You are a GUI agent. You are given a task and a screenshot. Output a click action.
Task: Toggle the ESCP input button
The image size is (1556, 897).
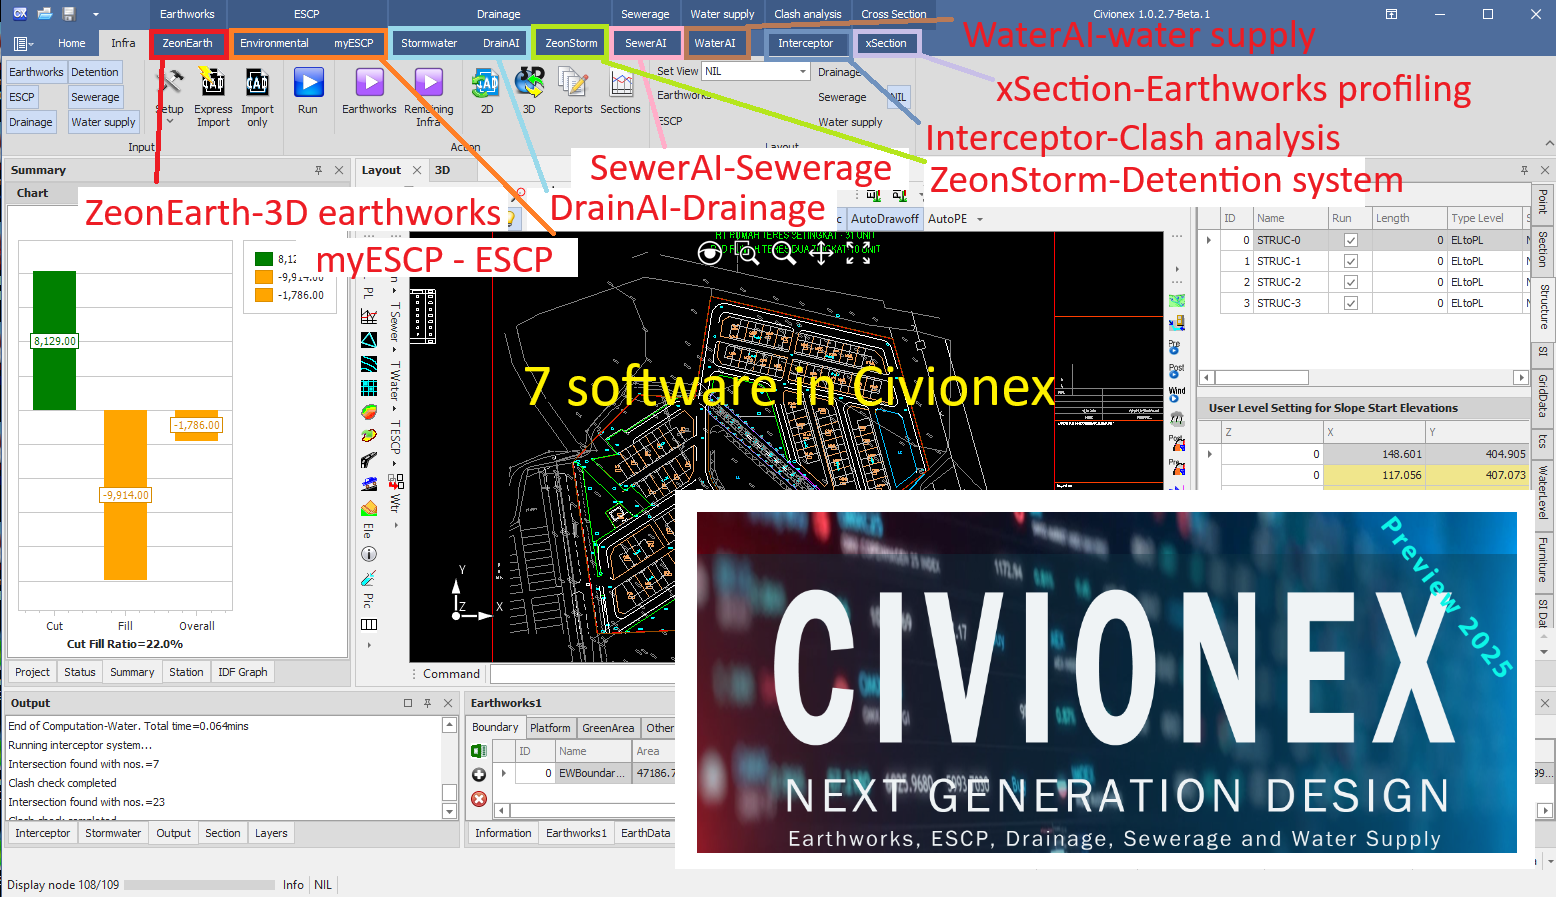22,97
